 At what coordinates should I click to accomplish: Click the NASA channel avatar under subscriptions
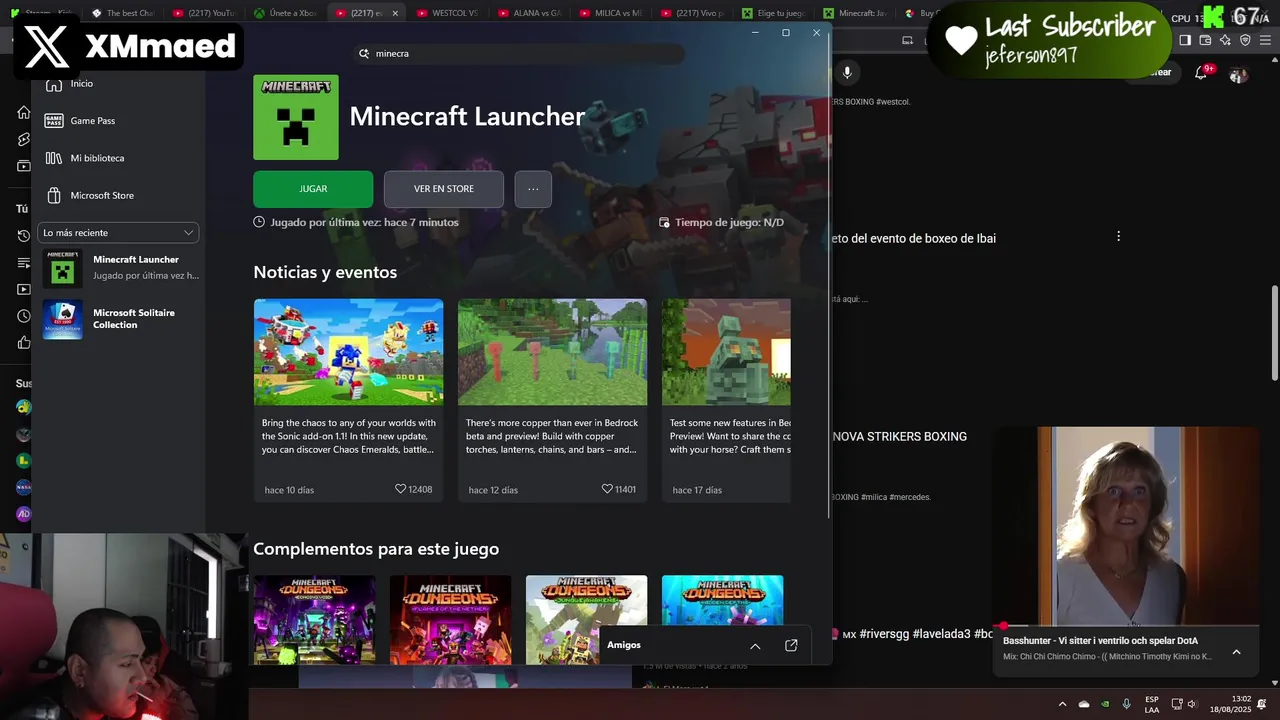pos(24,487)
